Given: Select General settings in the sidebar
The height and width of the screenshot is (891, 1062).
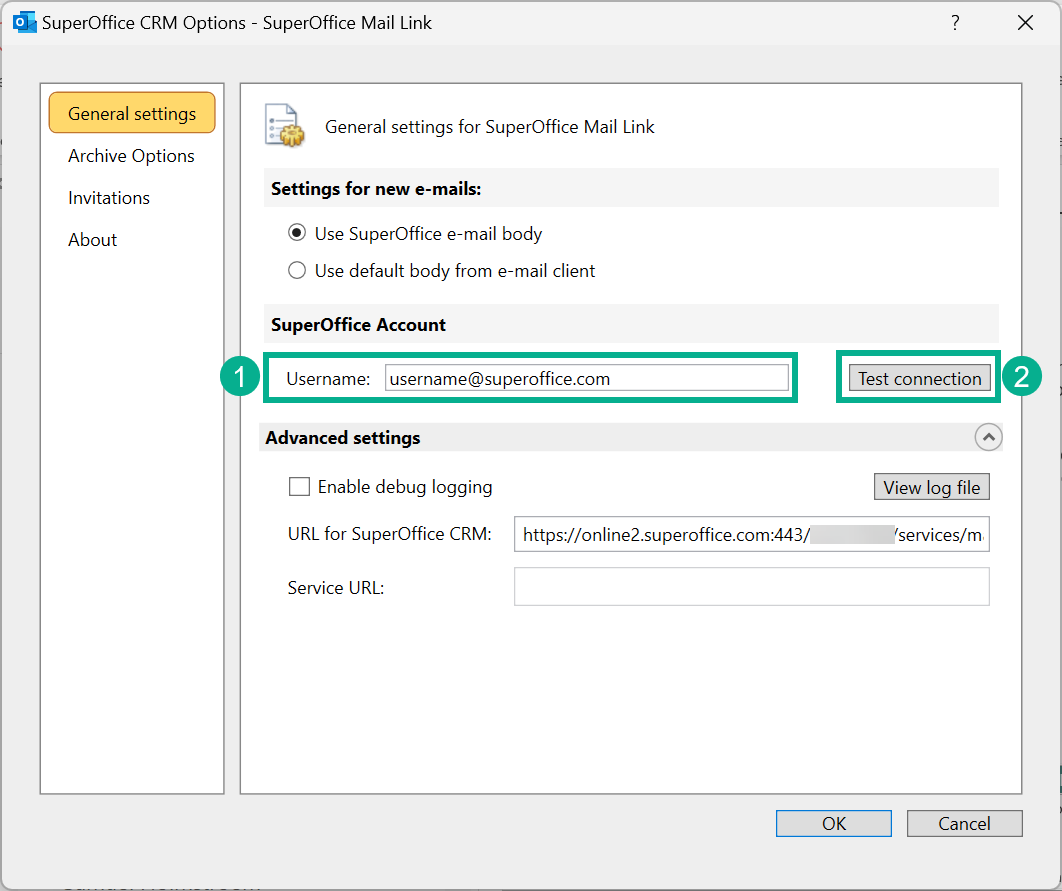Looking at the screenshot, I should pyautogui.click(x=131, y=113).
